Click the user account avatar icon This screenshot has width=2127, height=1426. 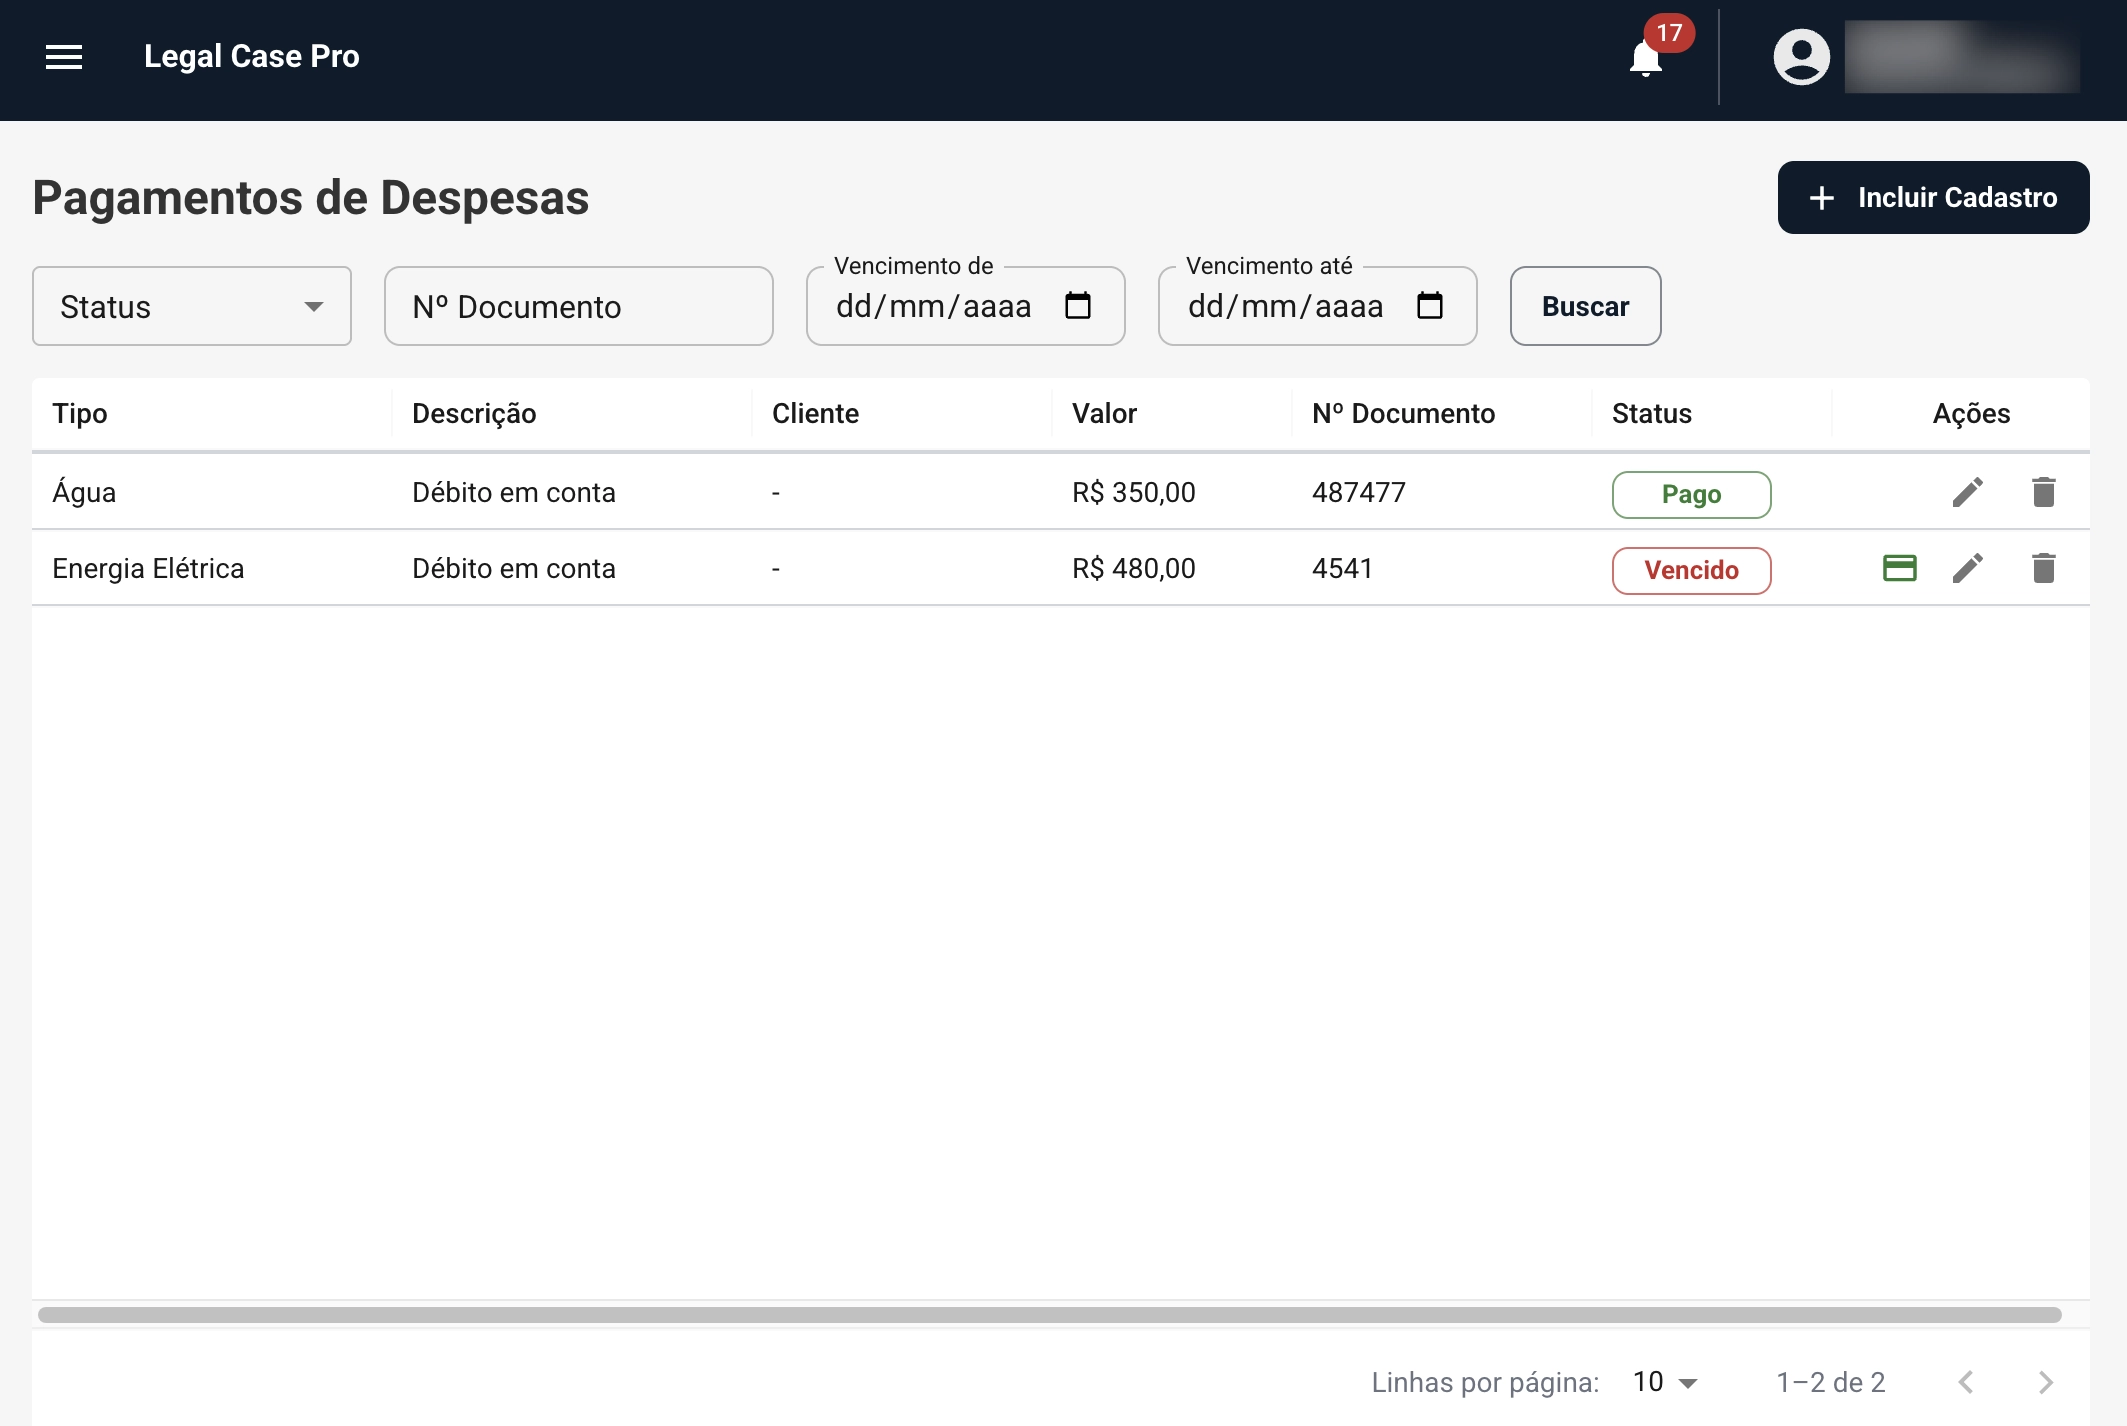tap(1801, 57)
